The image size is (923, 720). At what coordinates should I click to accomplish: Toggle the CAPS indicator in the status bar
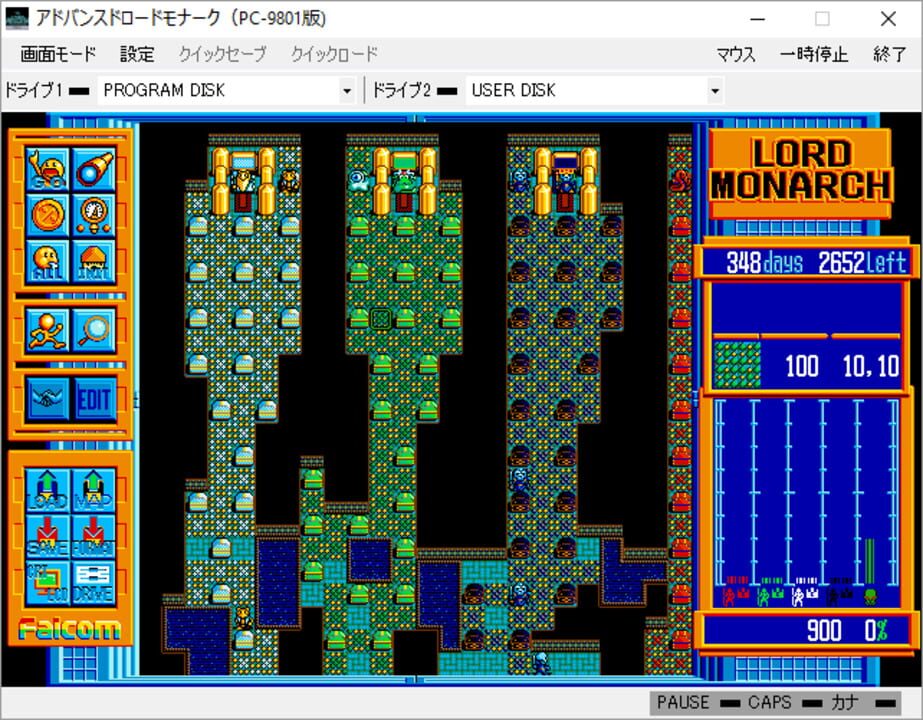click(768, 702)
